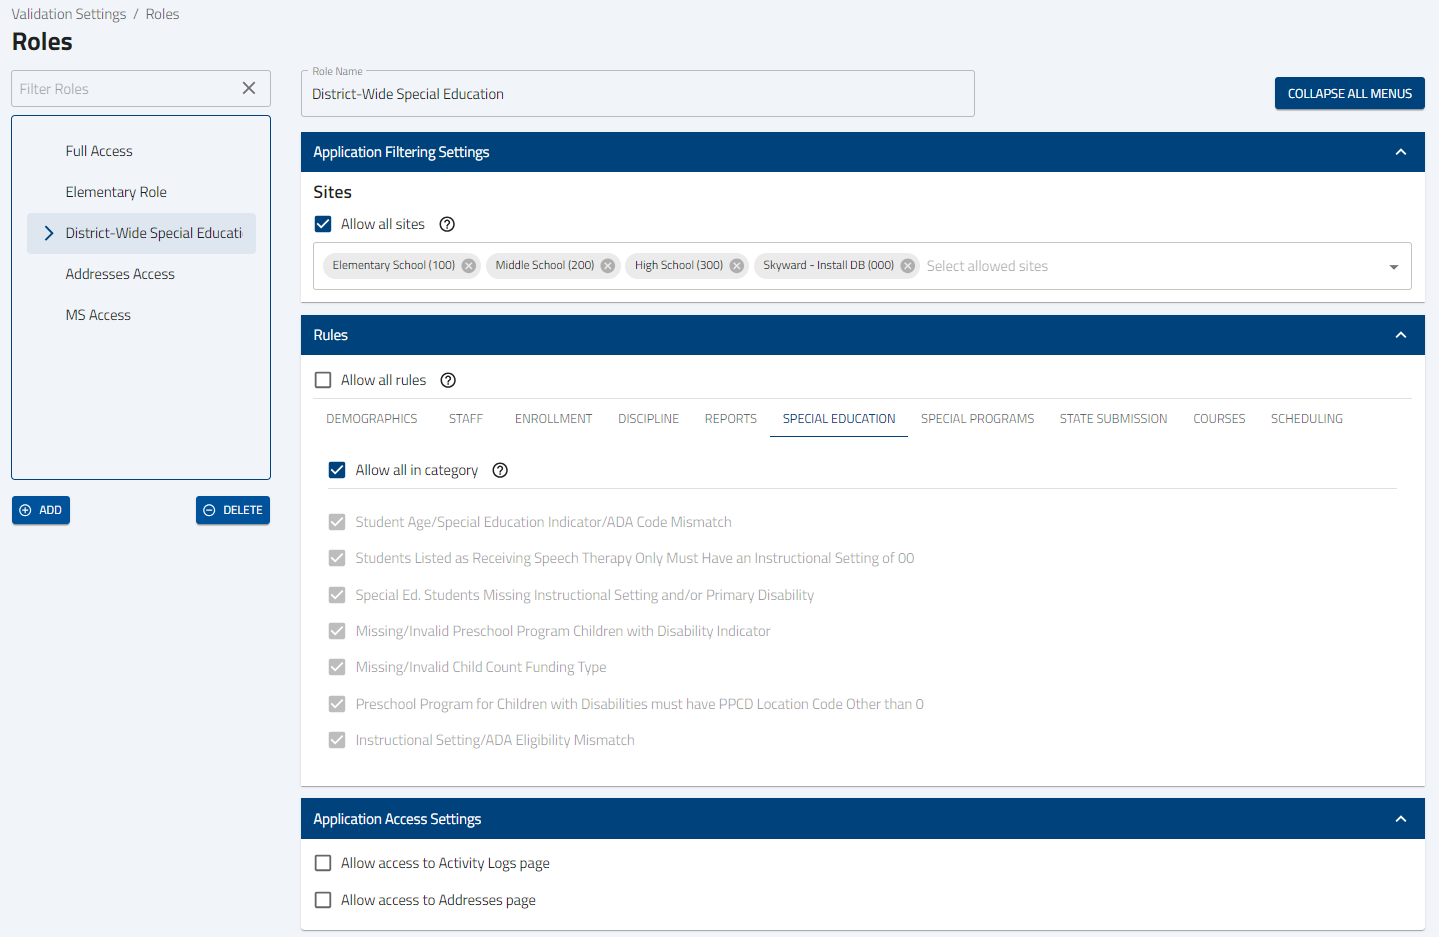This screenshot has width=1439, height=937.
Task: Switch to the Scheduling tab
Action: 1307,419
